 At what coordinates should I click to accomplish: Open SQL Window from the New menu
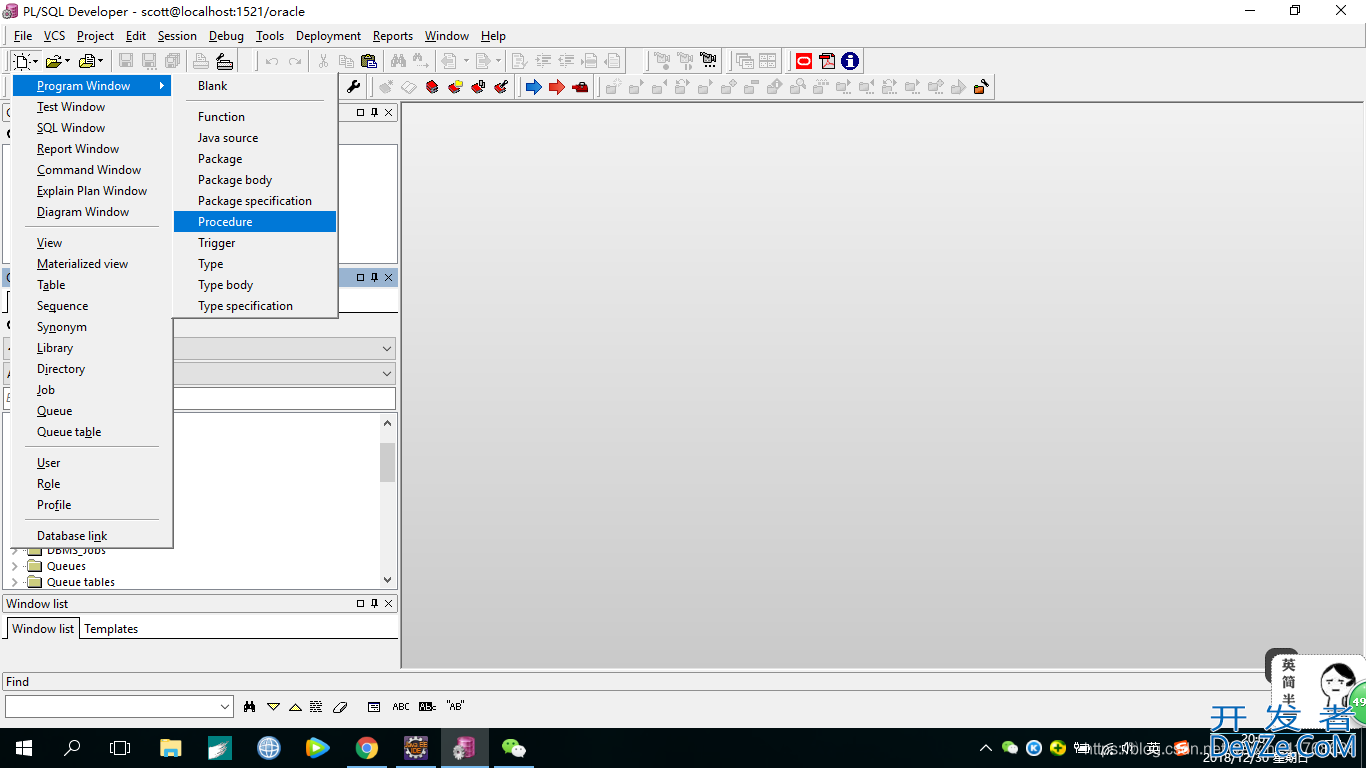pos(92,128)
